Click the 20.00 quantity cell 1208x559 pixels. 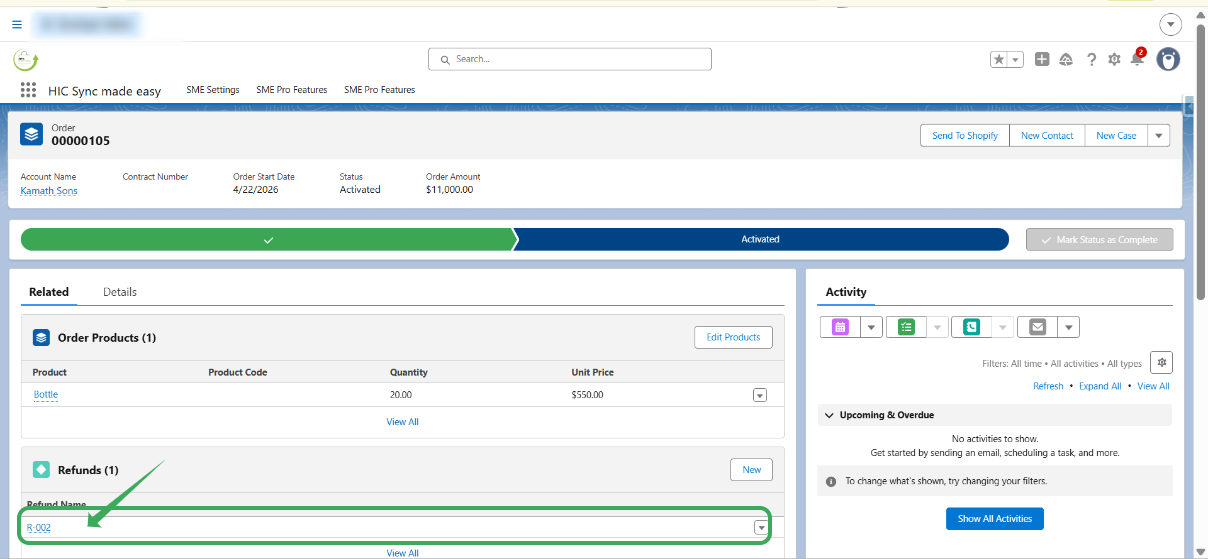401,395
